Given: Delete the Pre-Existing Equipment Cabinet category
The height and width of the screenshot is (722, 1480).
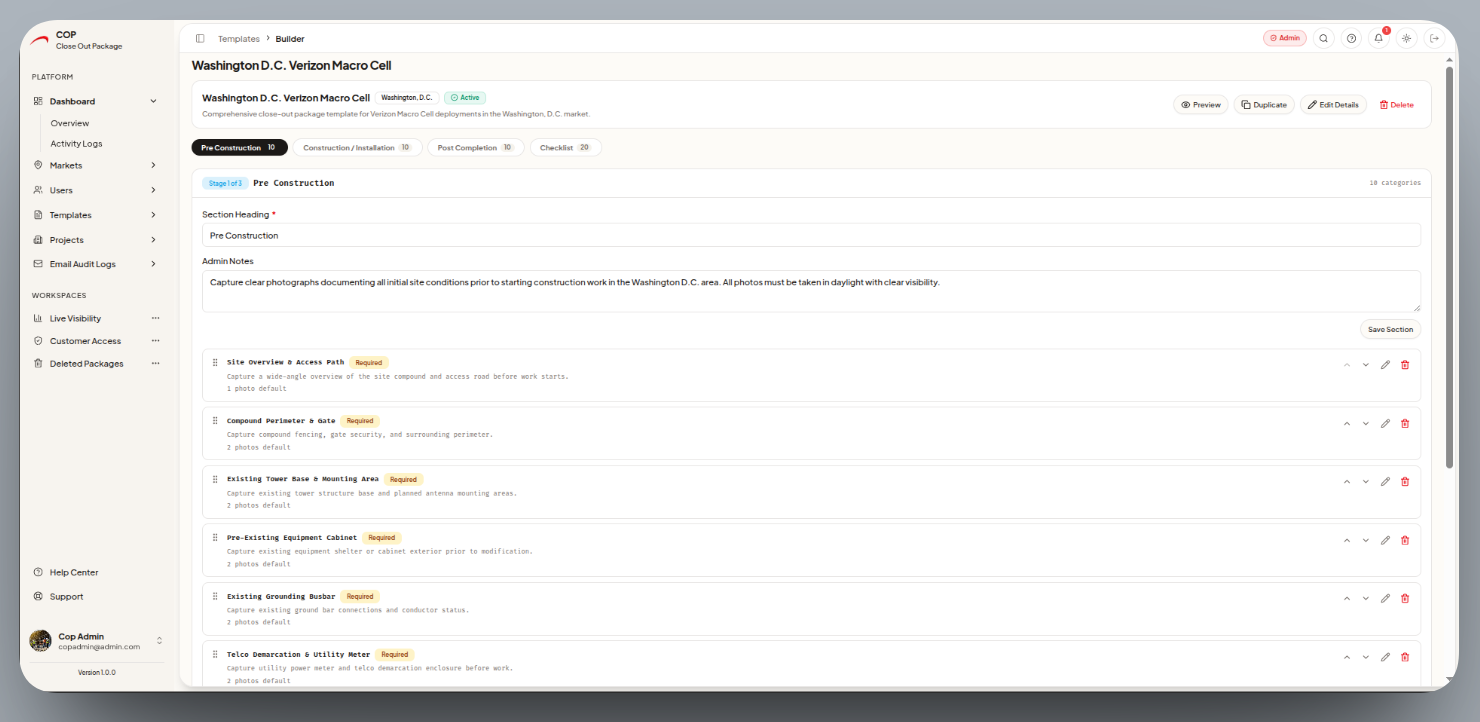Looking at the screenshot, I should [x=1405, y=540].
